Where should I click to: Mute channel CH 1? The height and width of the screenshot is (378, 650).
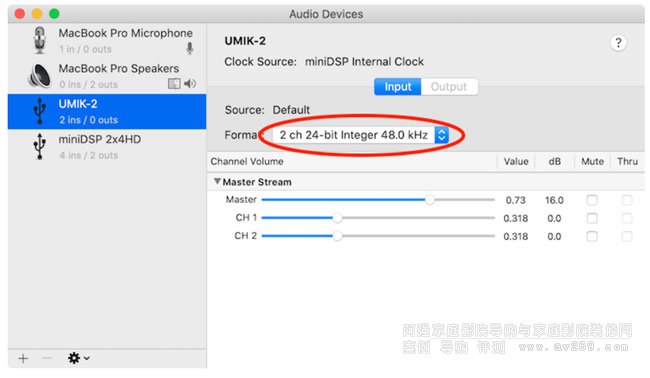592,218
